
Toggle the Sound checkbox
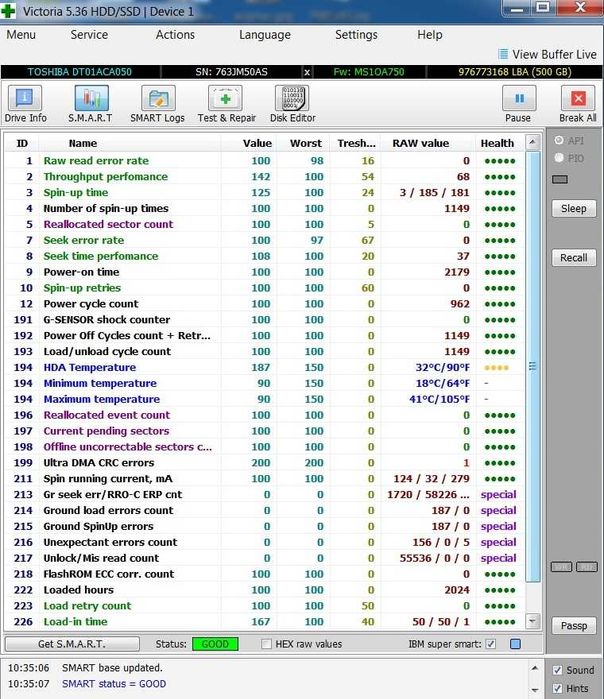(x=557, y=670)
